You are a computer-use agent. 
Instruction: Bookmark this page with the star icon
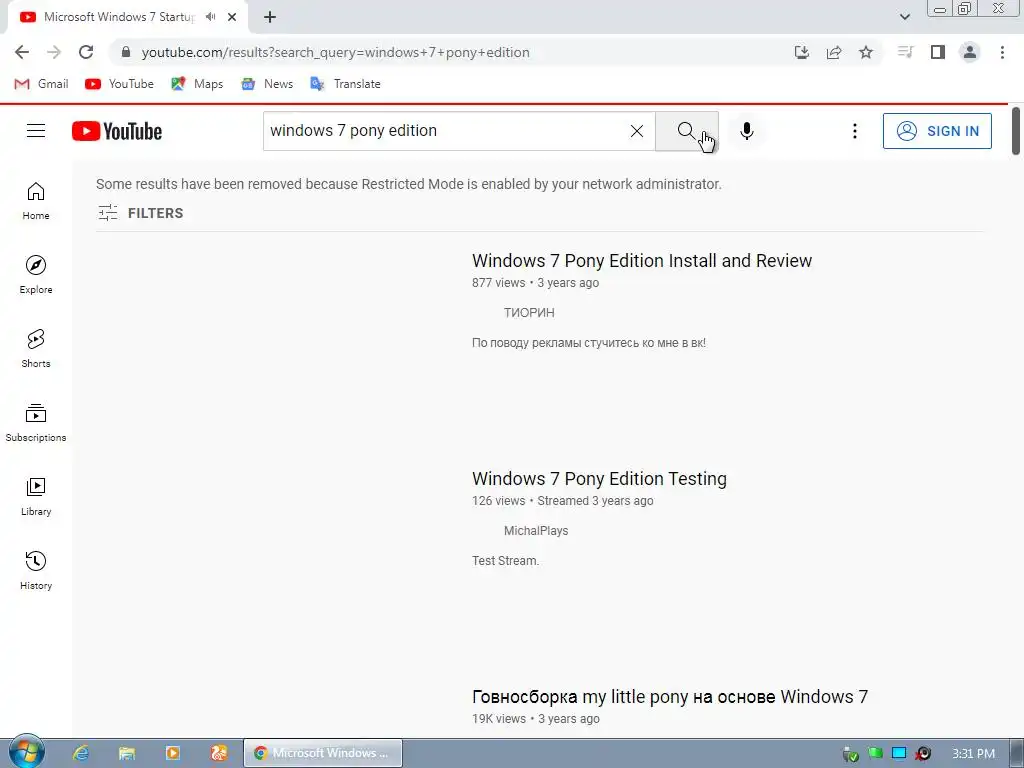(x=866, y=52)
